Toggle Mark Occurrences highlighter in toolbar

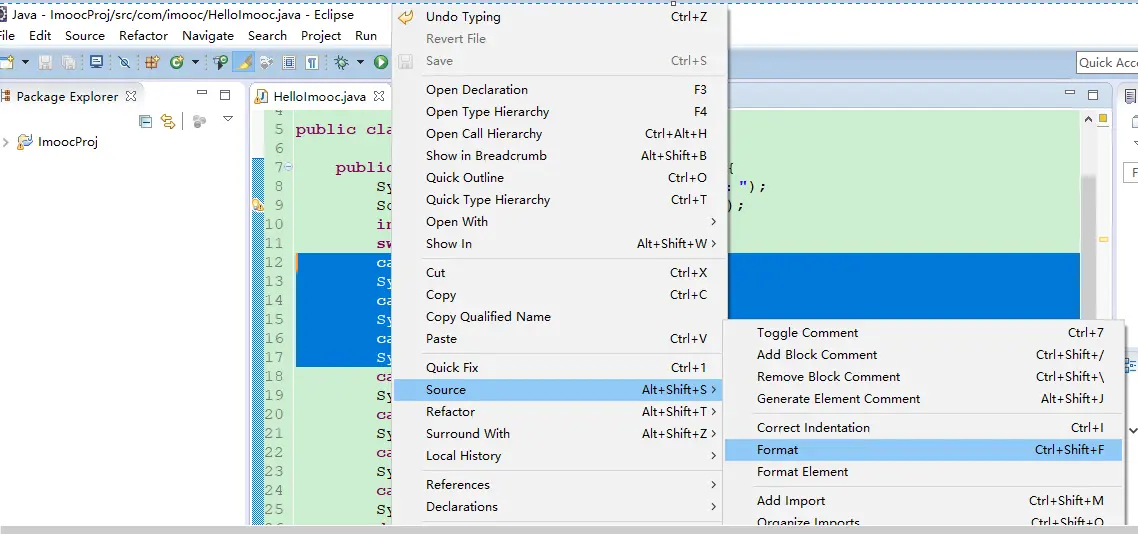point(243,62)
